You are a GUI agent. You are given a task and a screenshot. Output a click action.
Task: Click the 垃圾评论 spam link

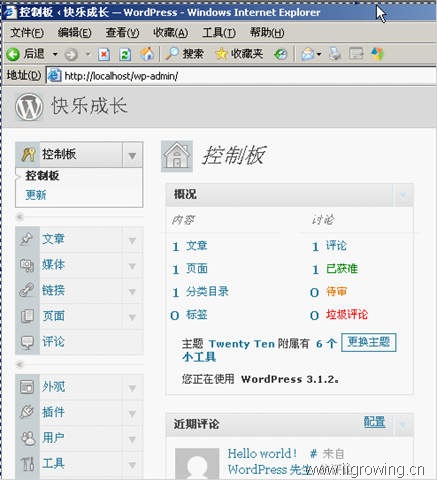[x=347, y=314]
